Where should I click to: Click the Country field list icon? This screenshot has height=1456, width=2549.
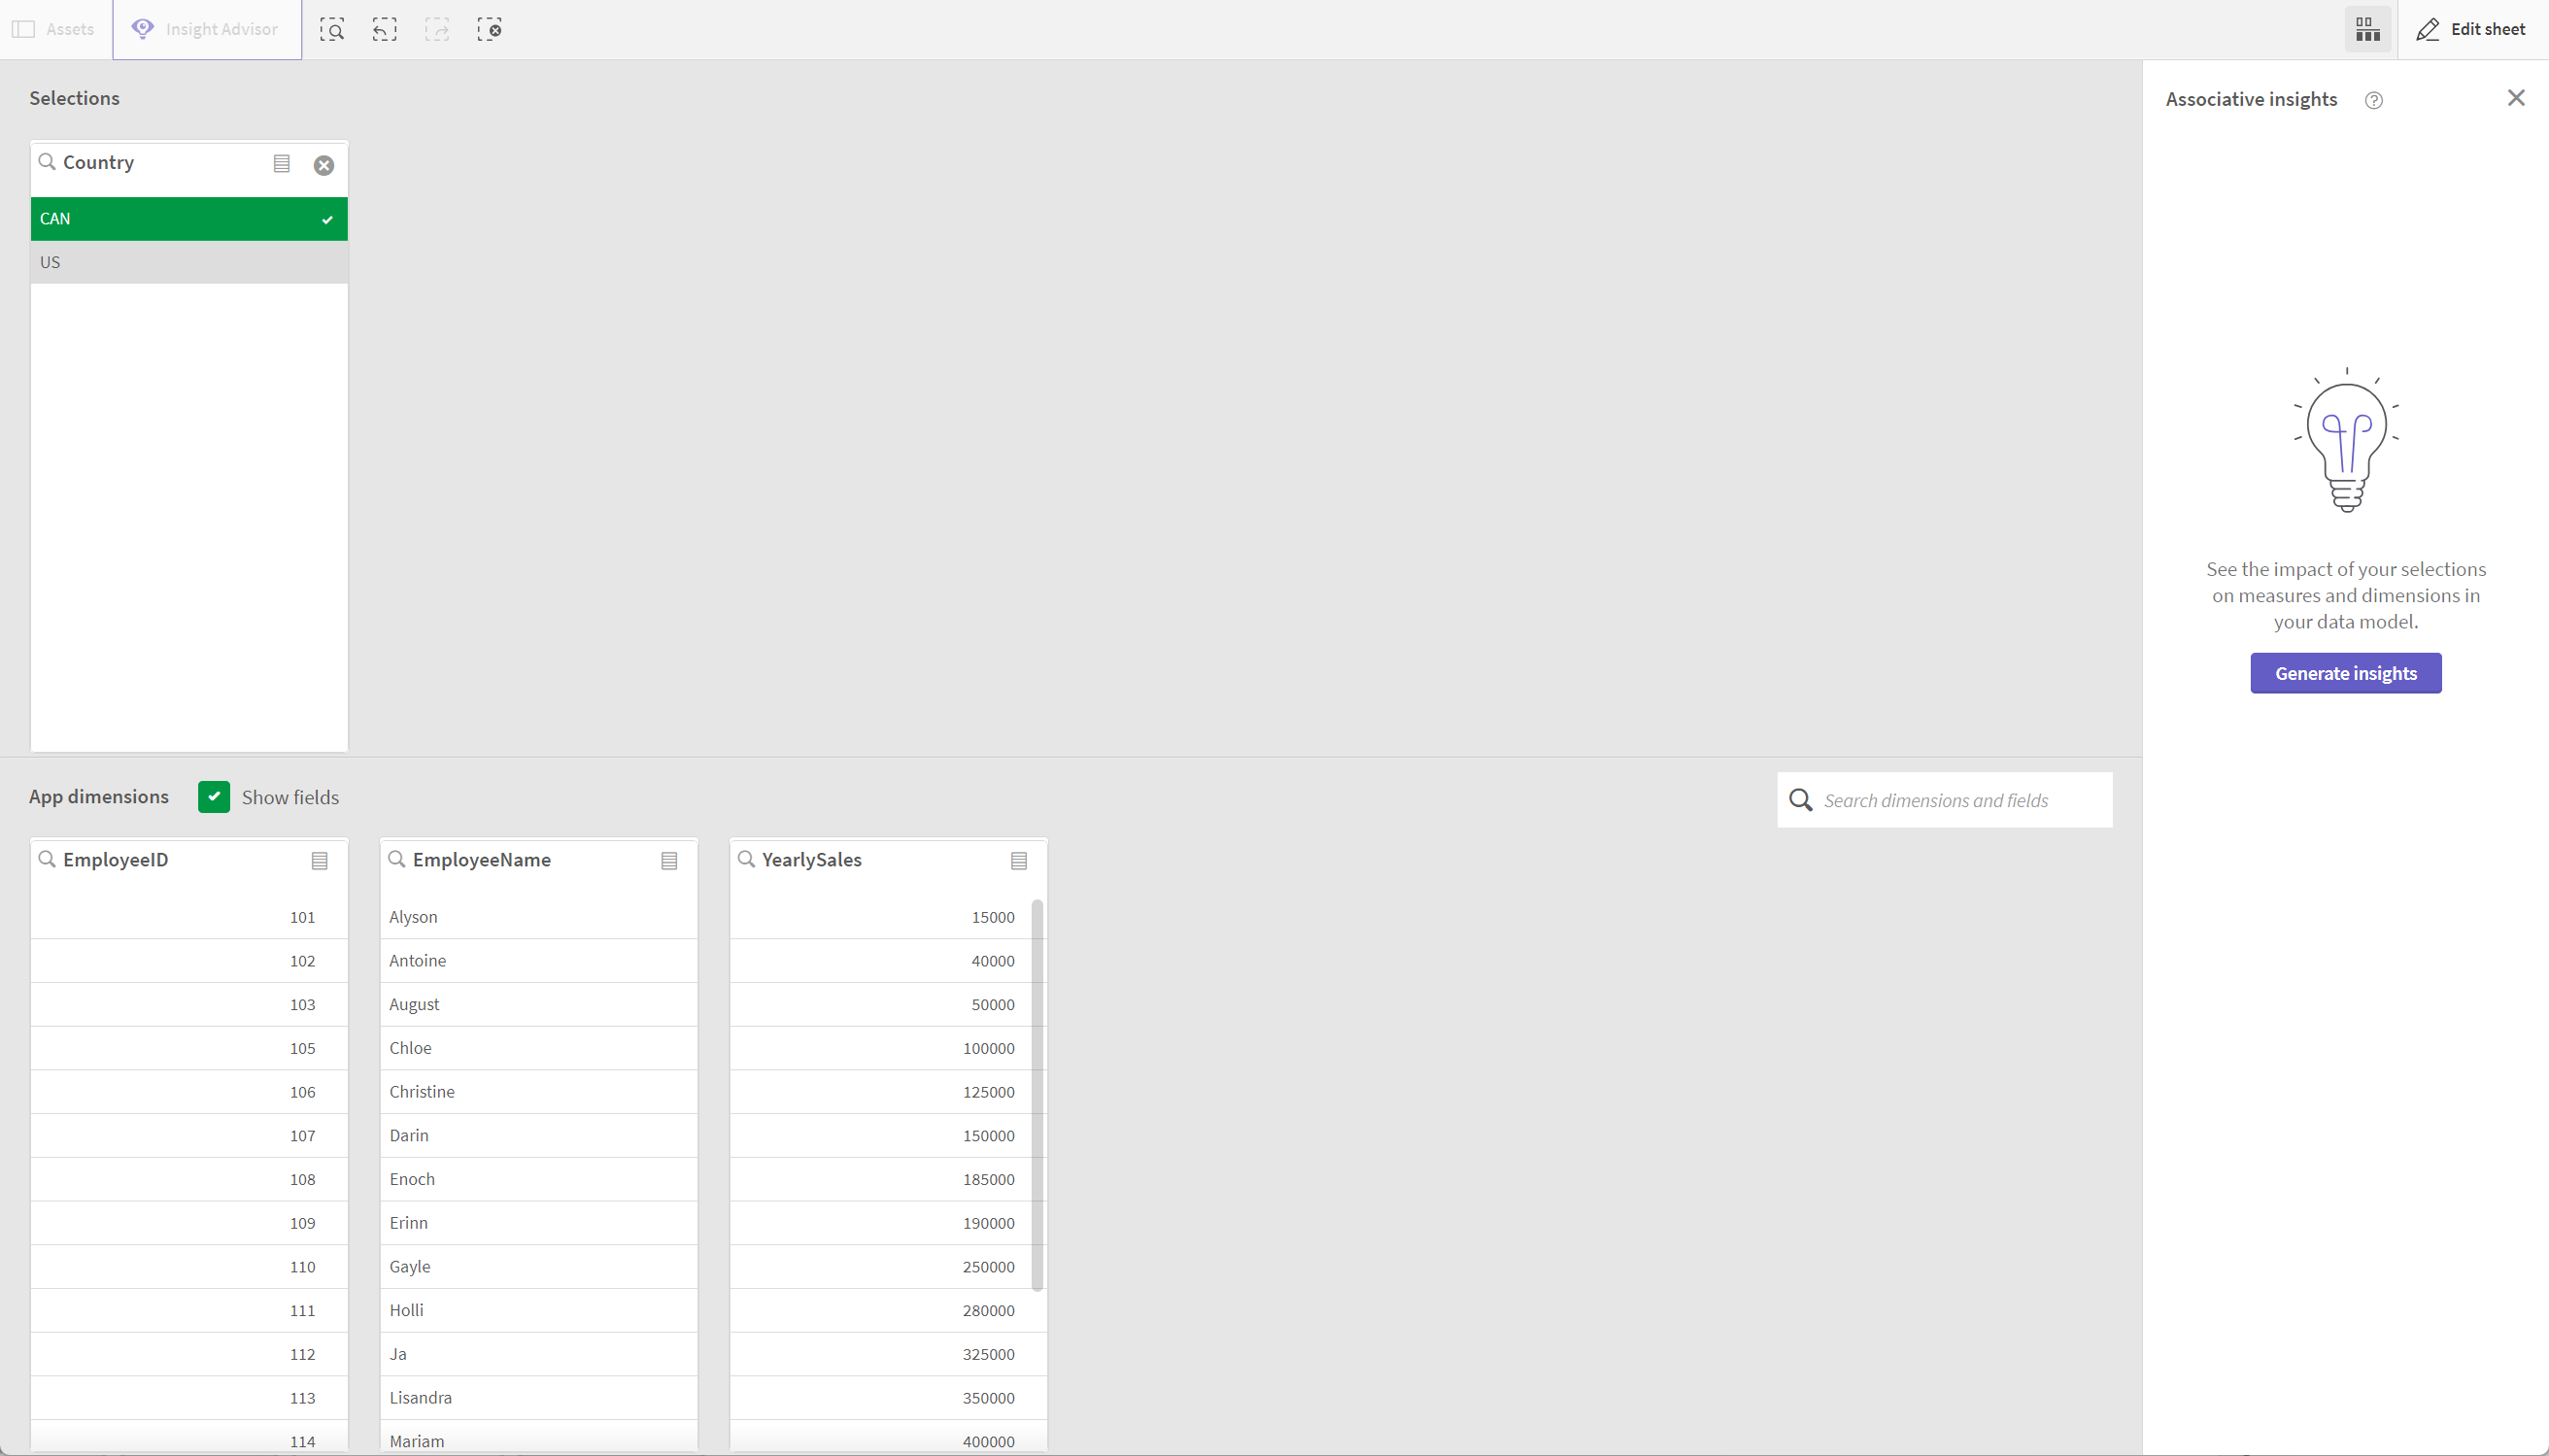pyautogui.click(x=280, y=163)
